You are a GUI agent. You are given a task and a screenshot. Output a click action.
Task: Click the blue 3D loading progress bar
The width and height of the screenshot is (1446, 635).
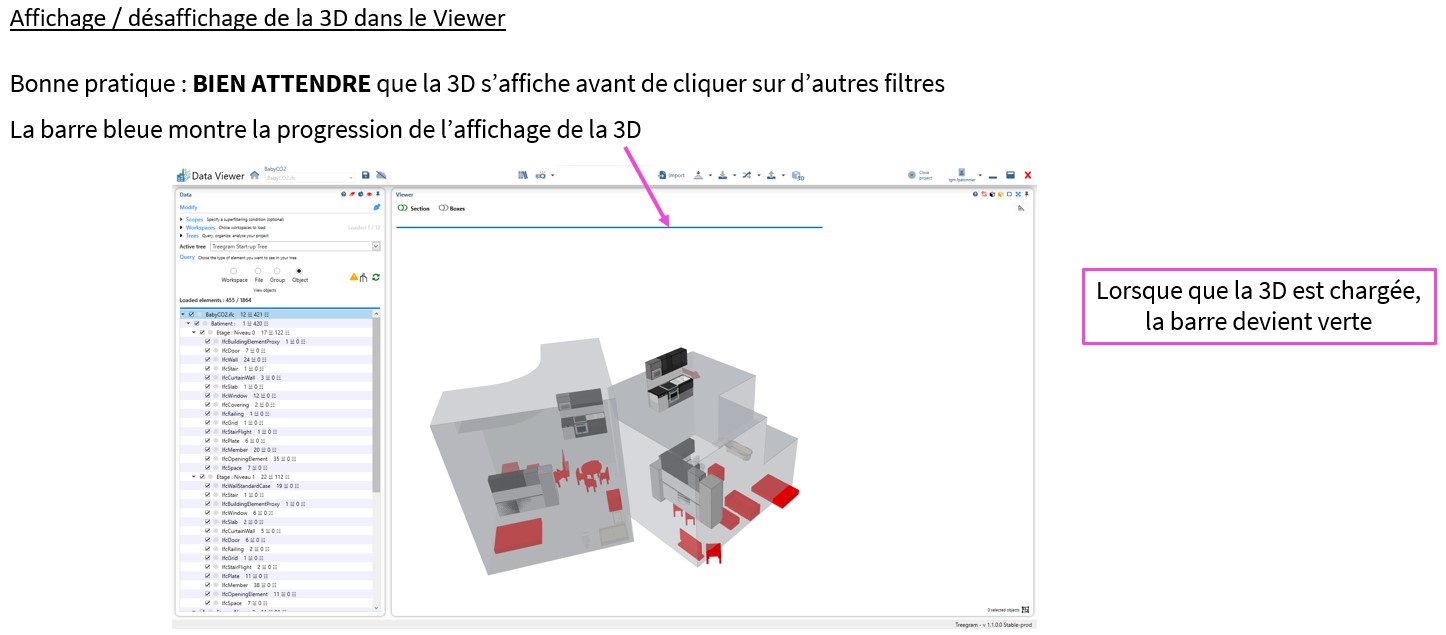coord(608,228)
